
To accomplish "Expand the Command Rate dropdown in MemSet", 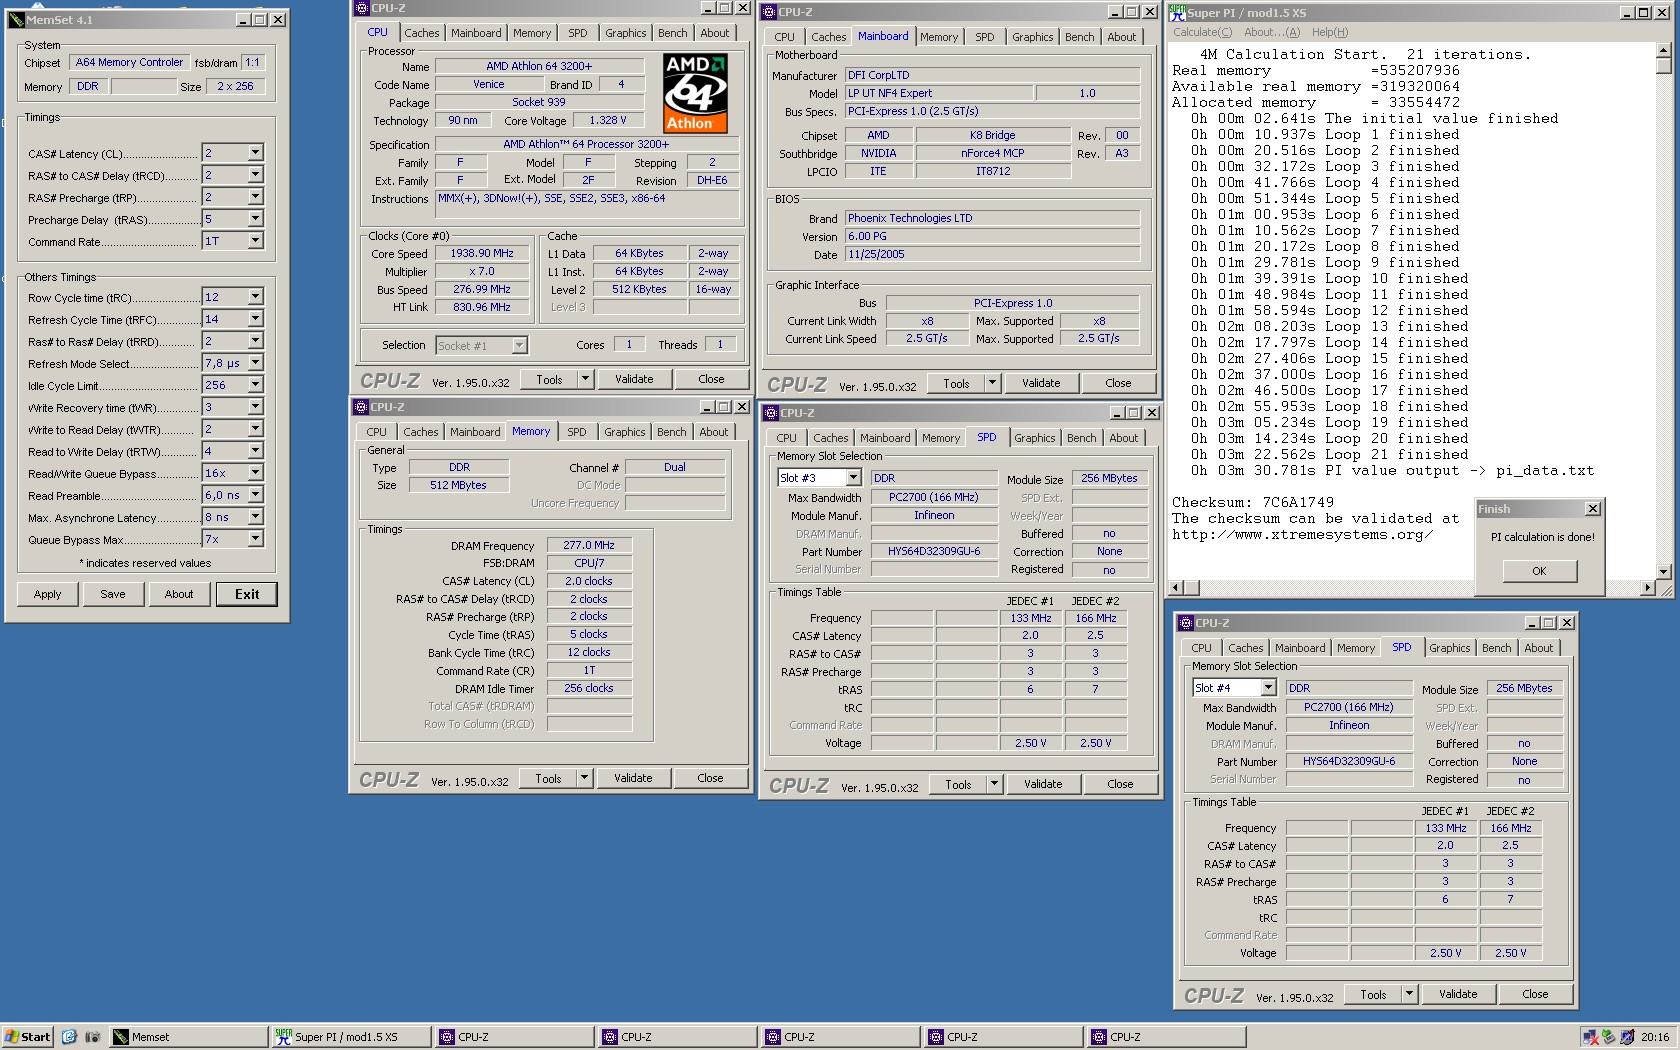I will (x=255, y=241).
